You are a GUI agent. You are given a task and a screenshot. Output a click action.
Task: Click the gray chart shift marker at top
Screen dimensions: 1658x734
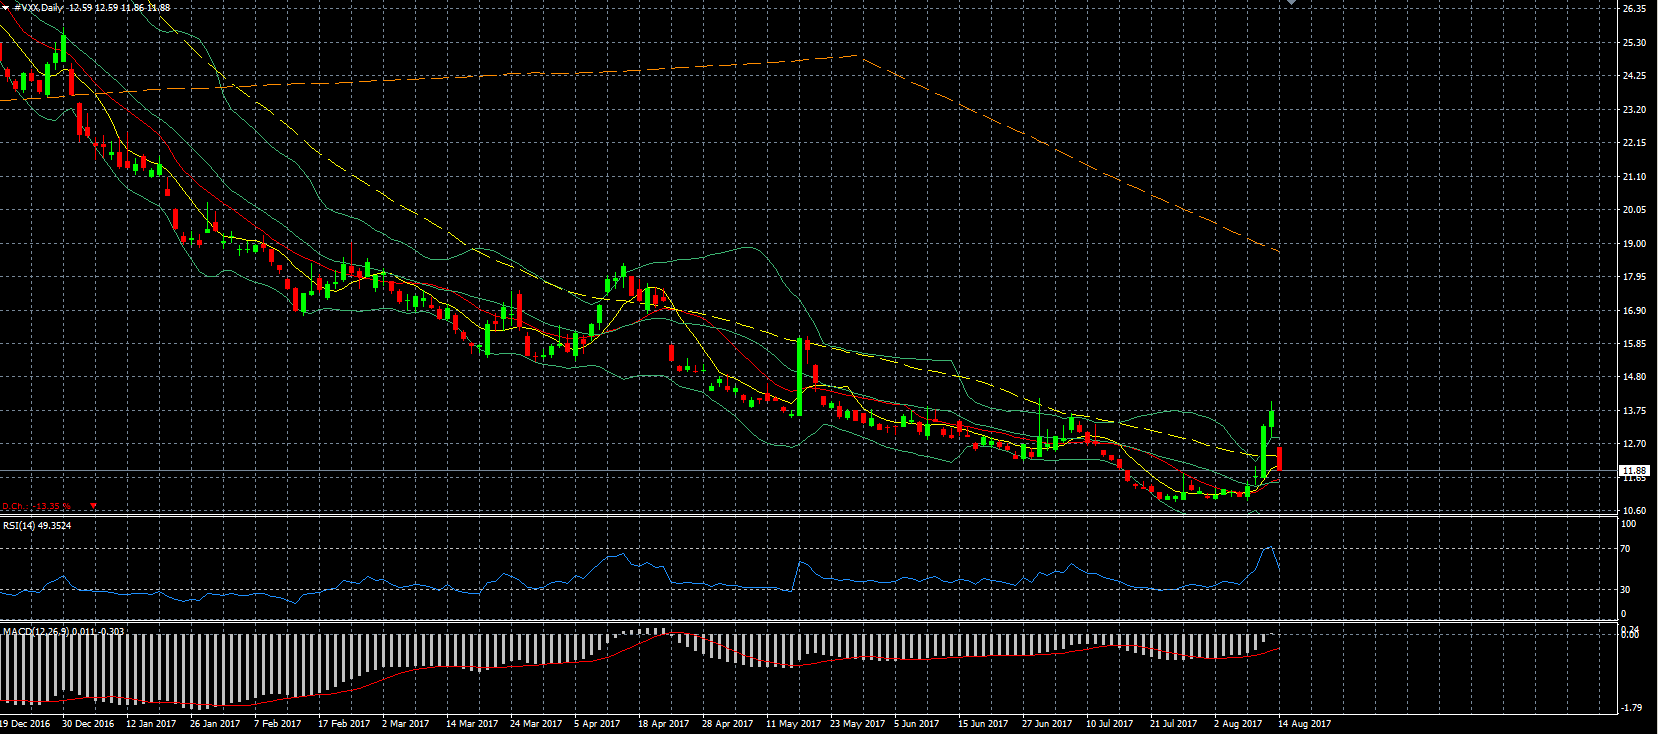coord(1291,3)
